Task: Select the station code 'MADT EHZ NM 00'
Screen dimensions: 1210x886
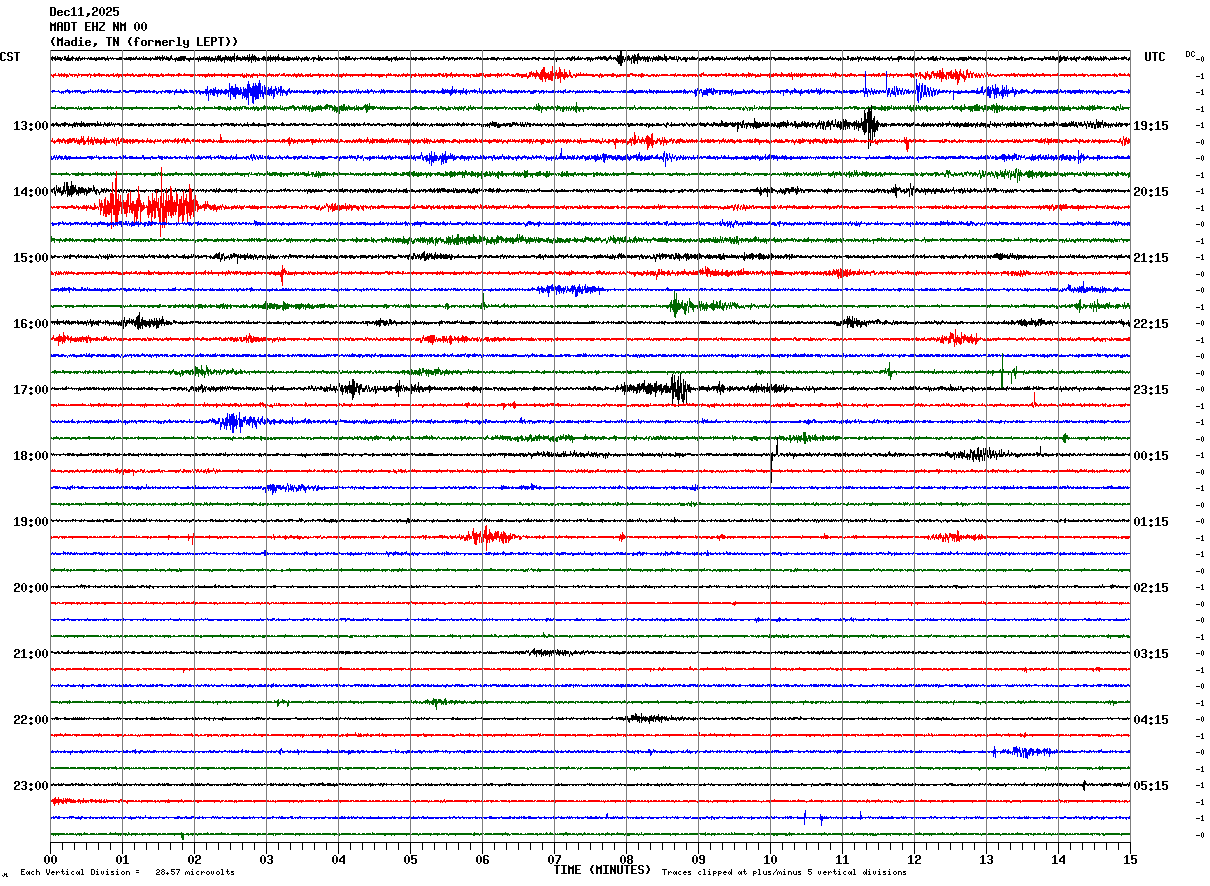Action: click(98, 27)
